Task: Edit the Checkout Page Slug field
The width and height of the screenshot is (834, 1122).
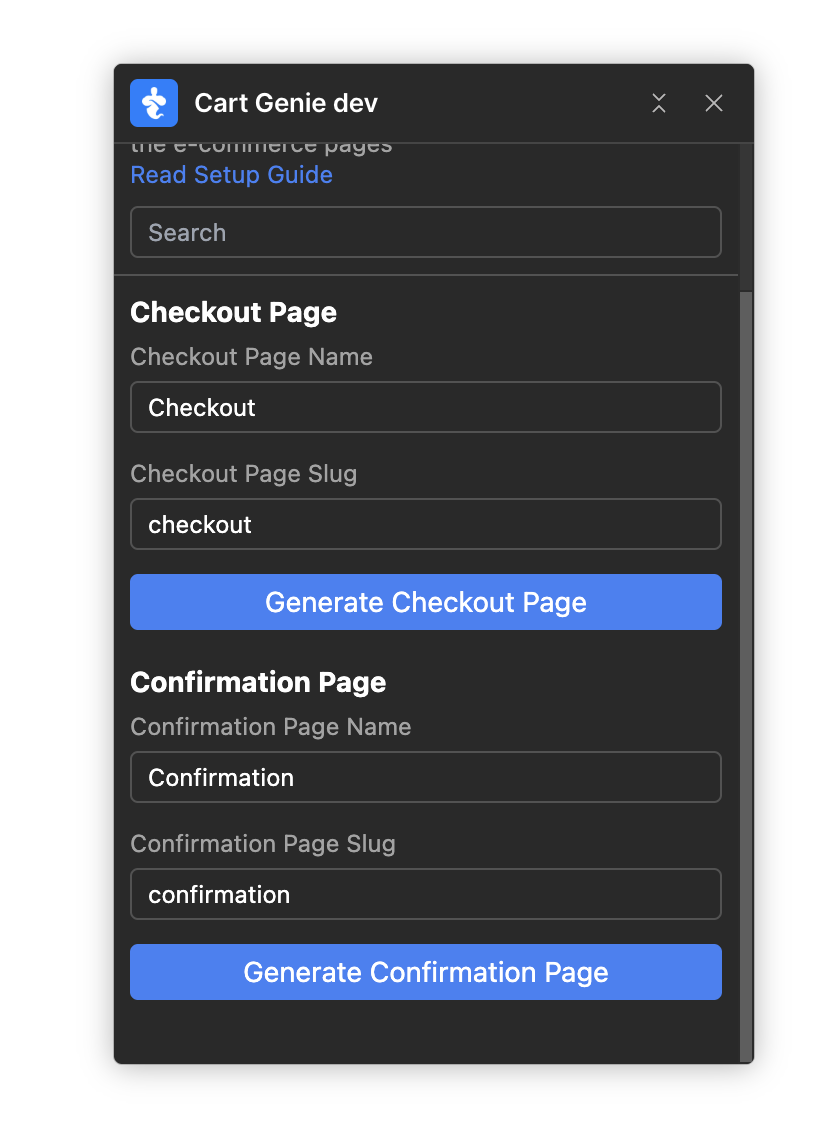Action: pyautogui.click(x=426, y=524)
